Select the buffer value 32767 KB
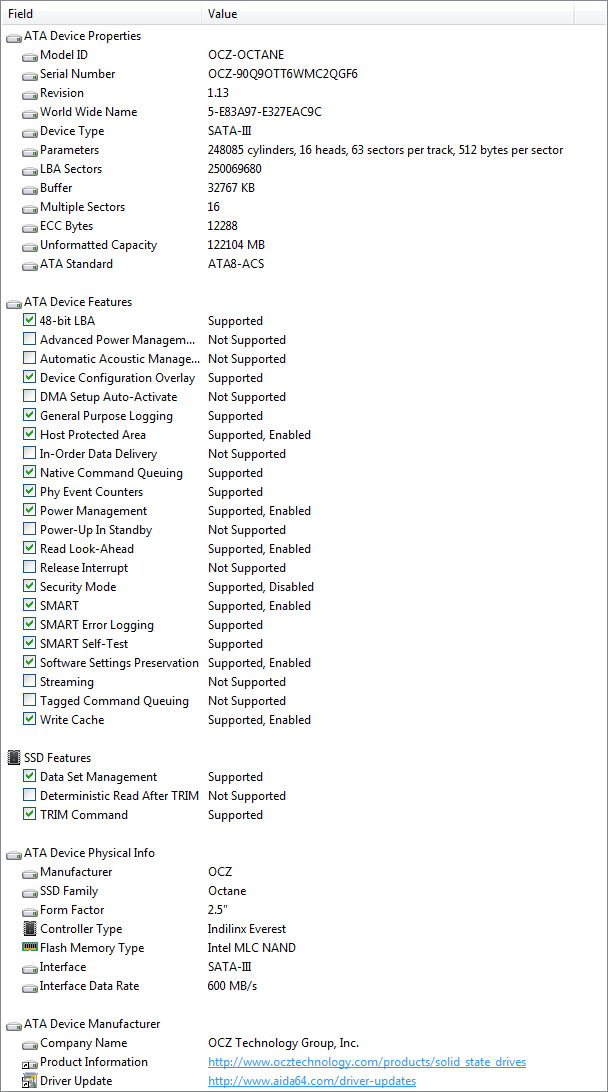The height and width of the screenshot is (1092, 608). point(233,188)
